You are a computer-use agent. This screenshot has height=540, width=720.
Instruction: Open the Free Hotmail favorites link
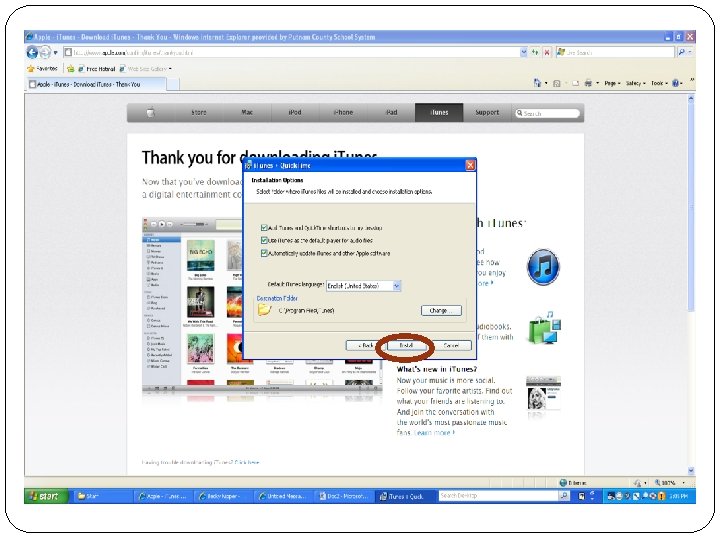click(96, 69)
